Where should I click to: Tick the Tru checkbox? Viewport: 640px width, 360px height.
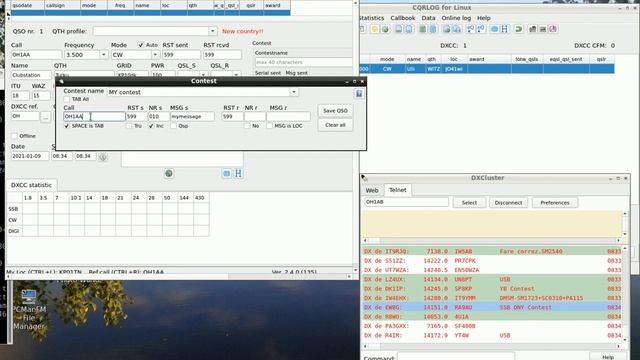129,126
